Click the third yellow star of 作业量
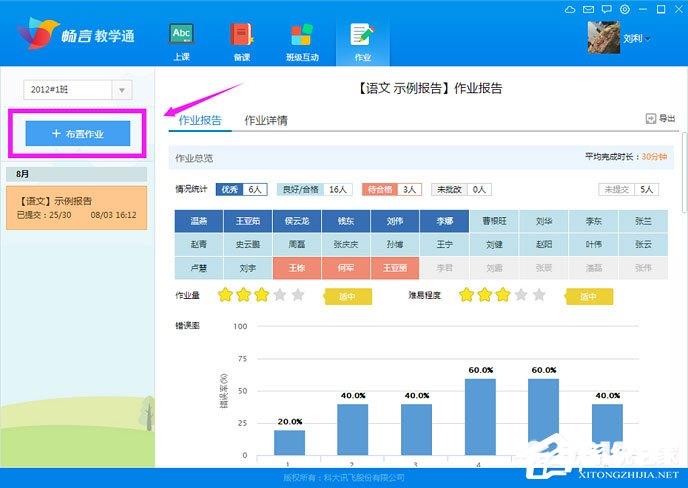 pyautogui.click(x=262, y=294)
